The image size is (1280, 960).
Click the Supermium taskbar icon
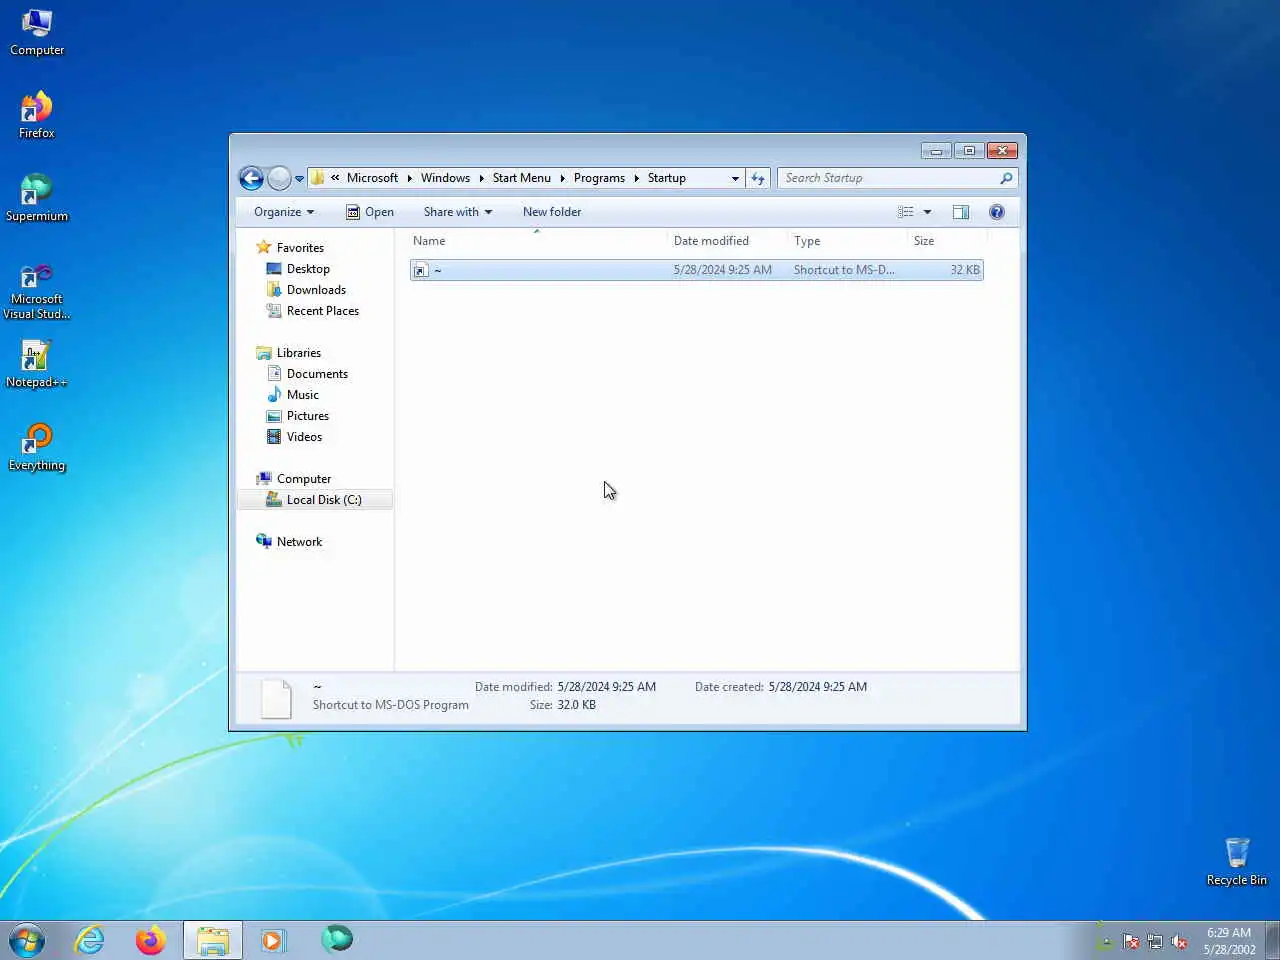(337, 939)
